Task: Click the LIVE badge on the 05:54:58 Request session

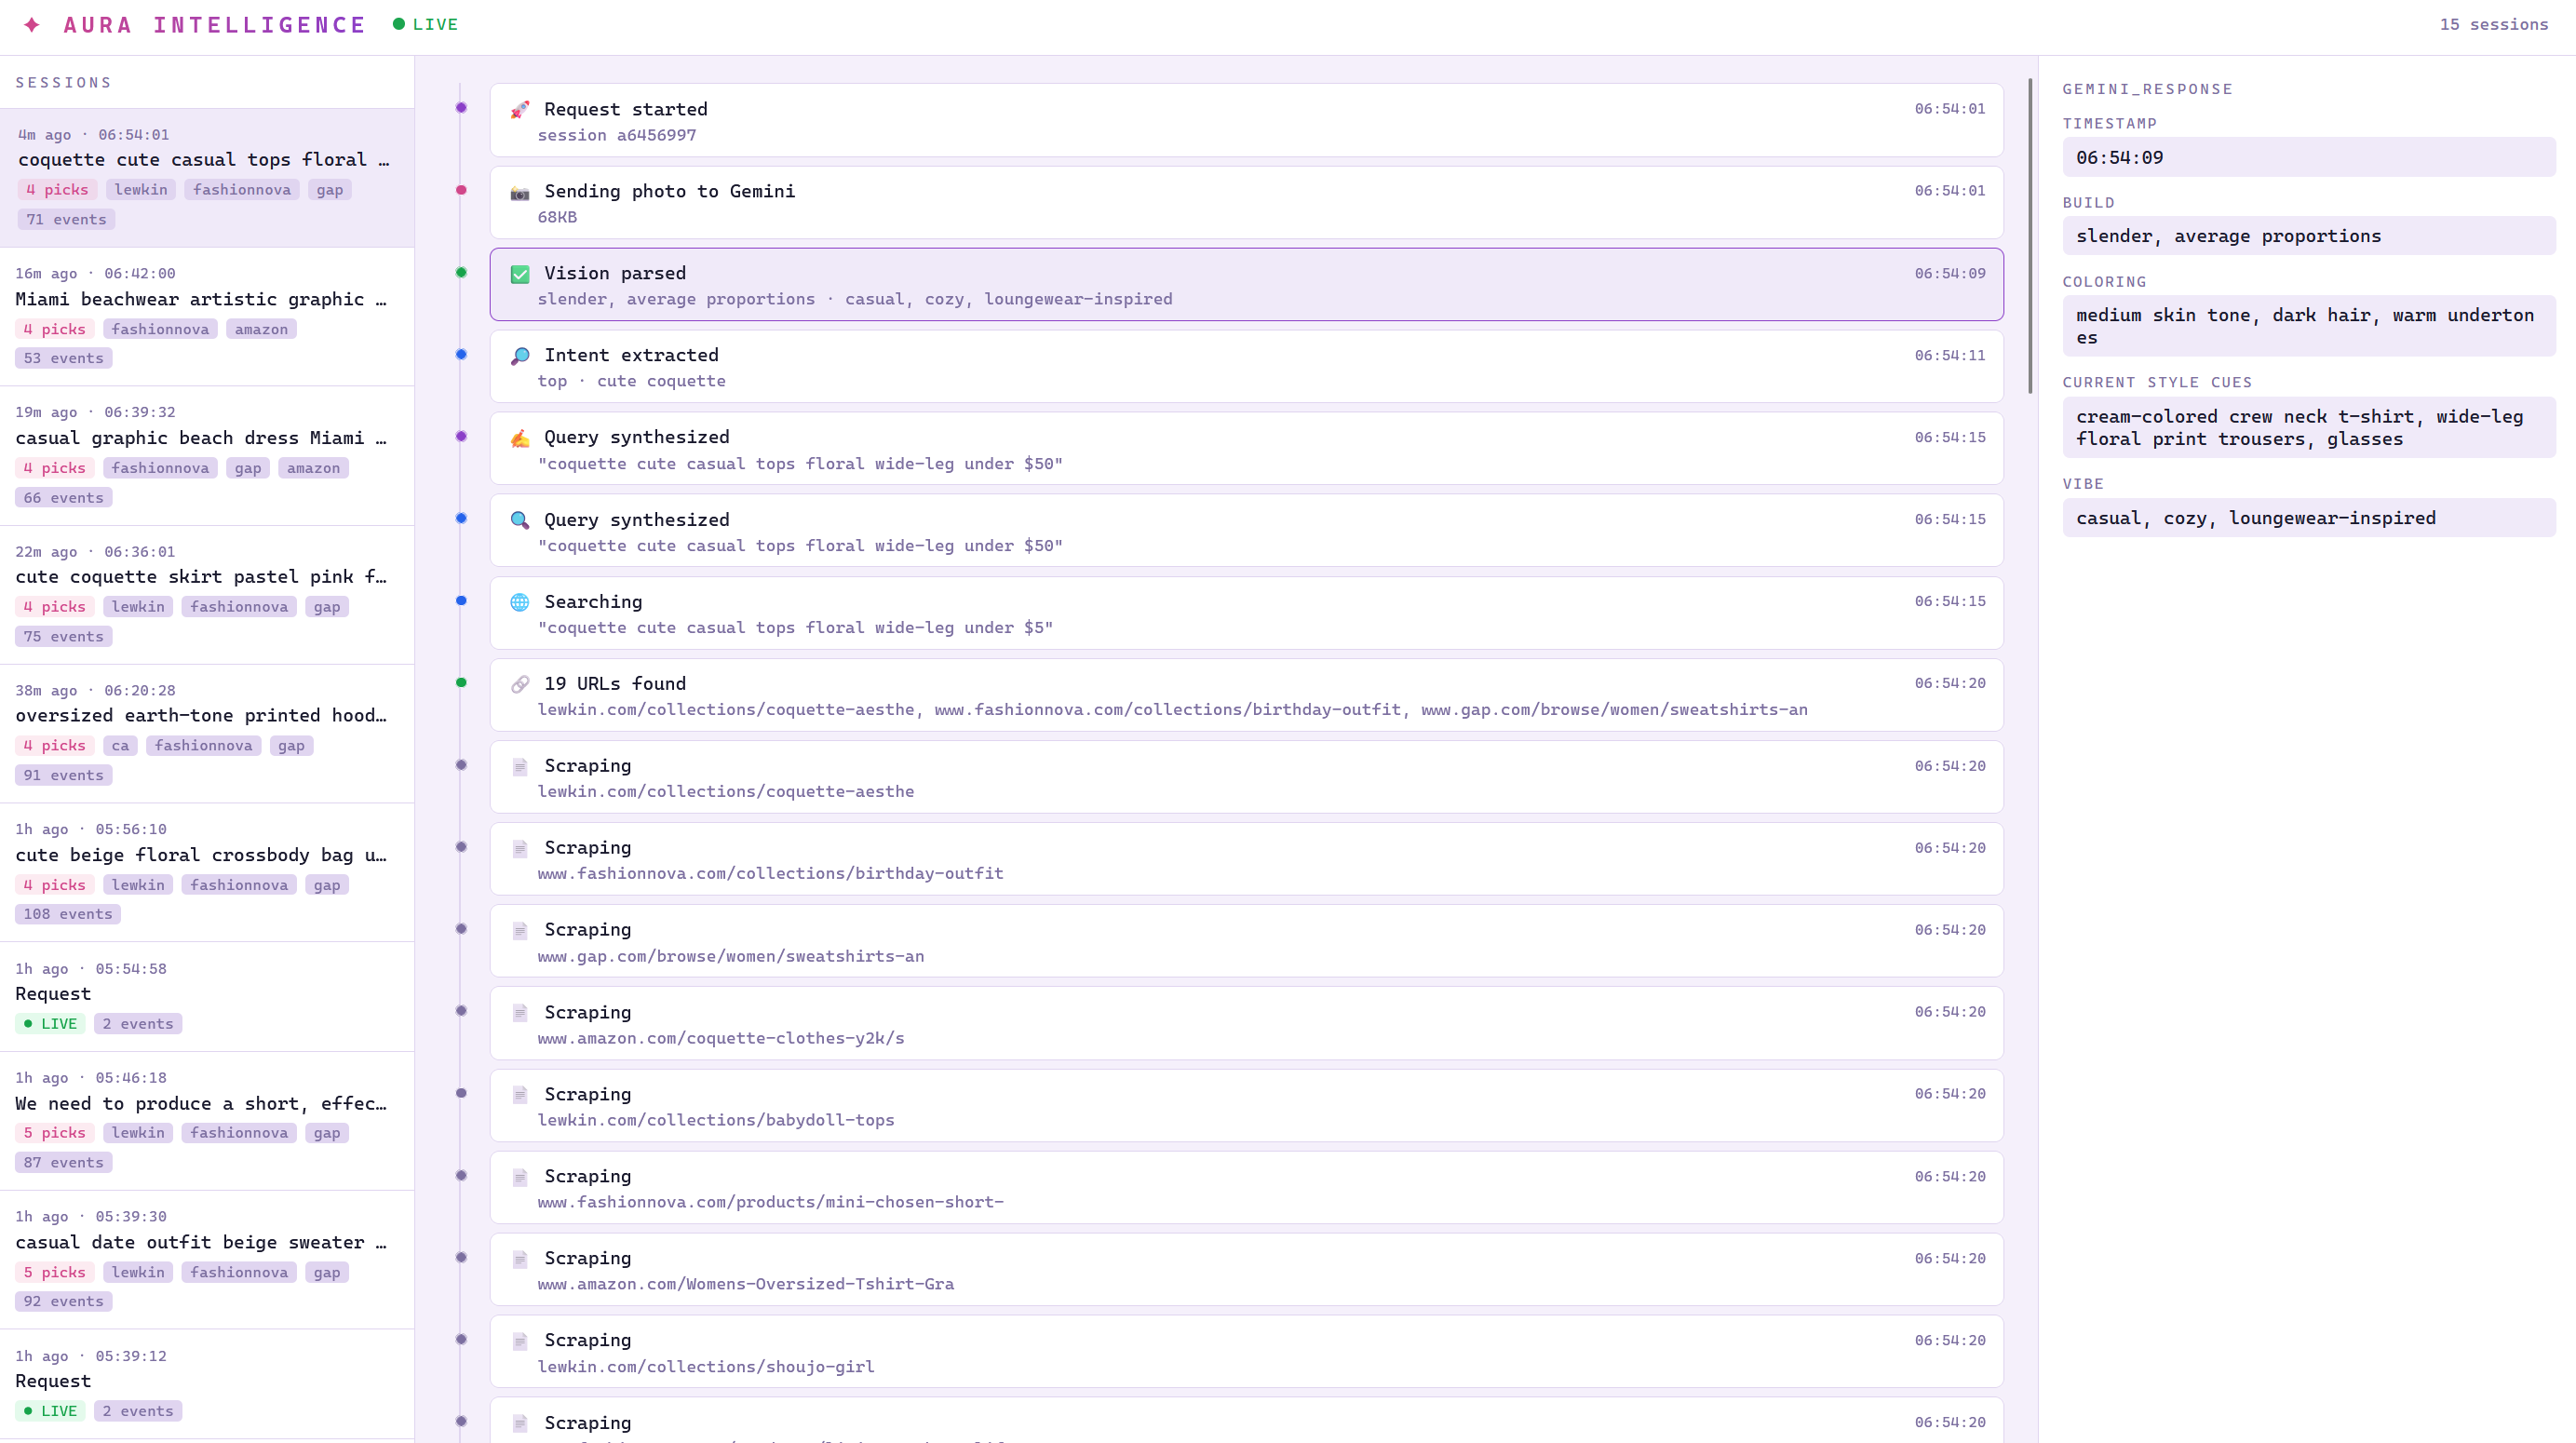Action: tap(50, 1024)
